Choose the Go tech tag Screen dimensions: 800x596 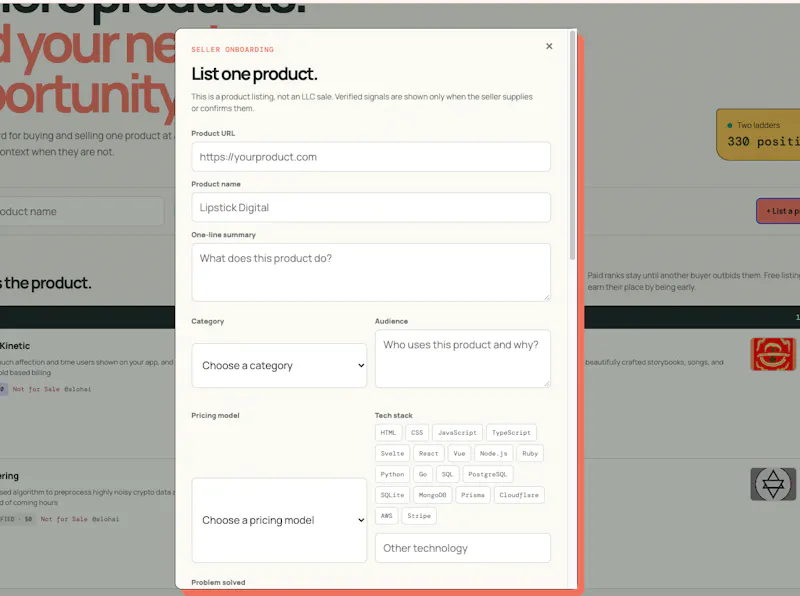pyautogui.click(x=423, y=474)
